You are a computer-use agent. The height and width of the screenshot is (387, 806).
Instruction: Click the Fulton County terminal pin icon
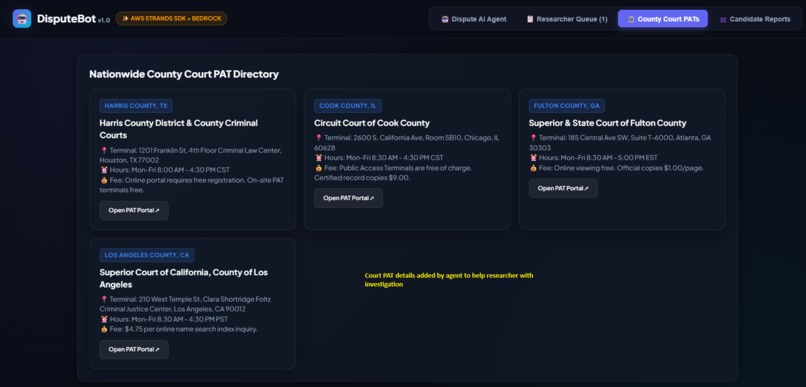533,138
